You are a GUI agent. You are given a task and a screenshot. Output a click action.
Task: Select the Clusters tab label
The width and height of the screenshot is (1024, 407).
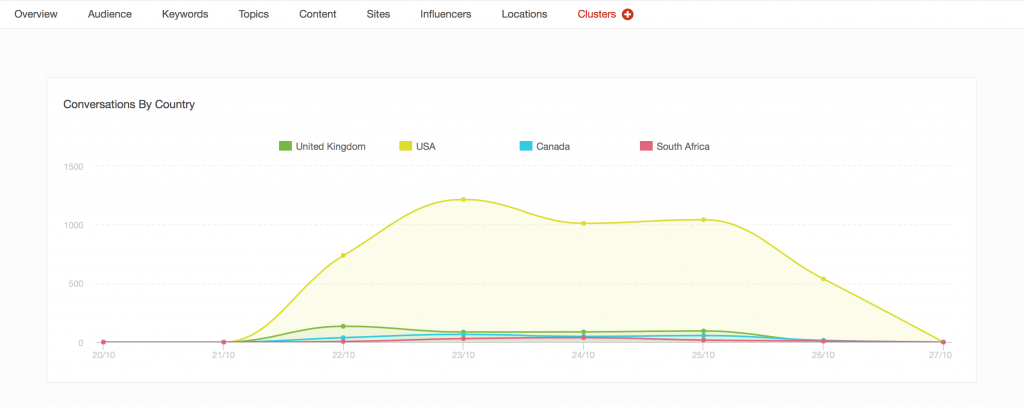pos(596,15)
